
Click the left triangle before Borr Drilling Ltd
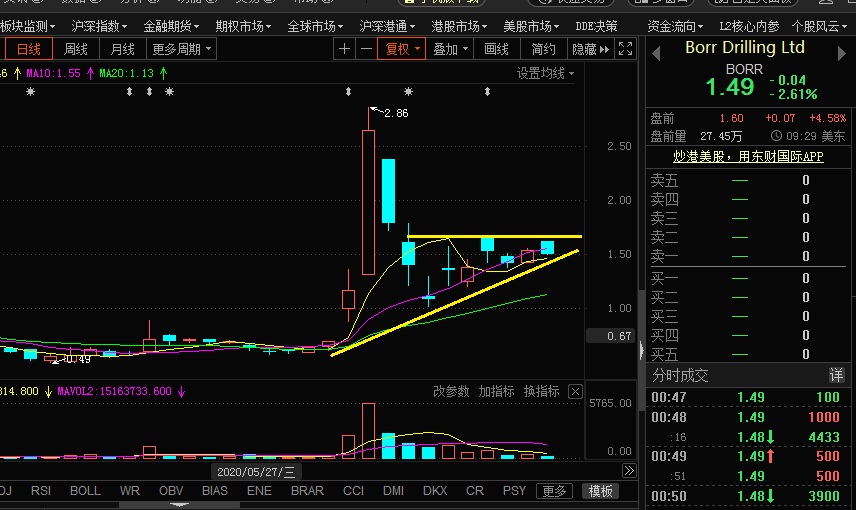657,49
